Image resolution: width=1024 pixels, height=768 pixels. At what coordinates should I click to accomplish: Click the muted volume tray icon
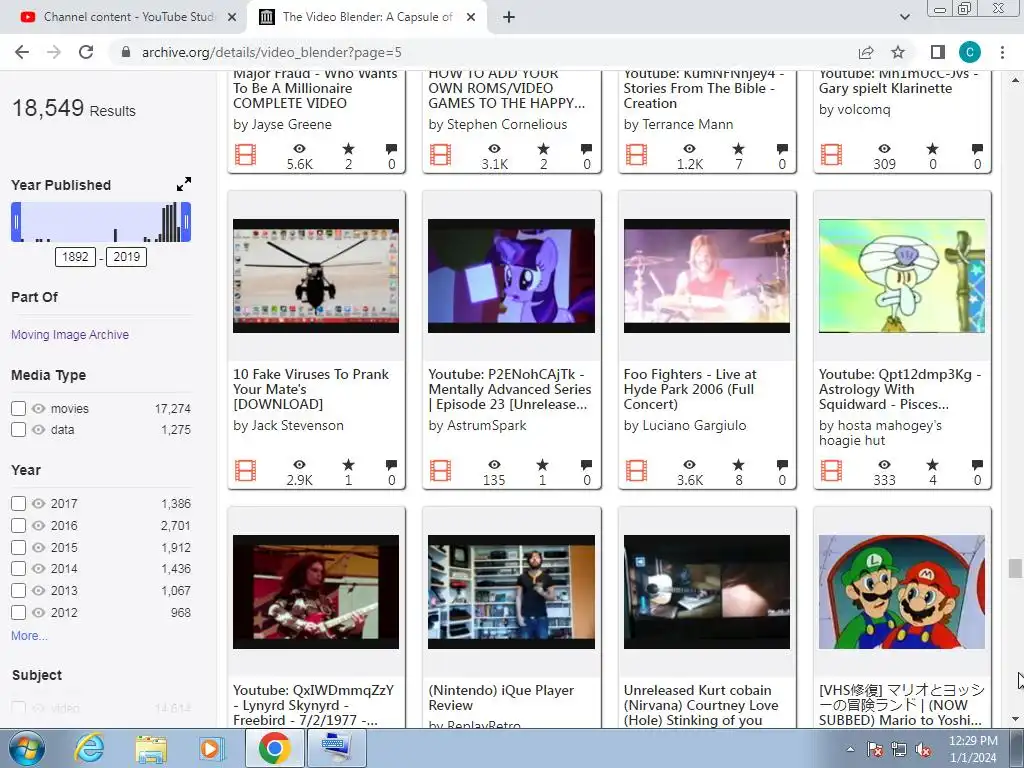[923, 750]
